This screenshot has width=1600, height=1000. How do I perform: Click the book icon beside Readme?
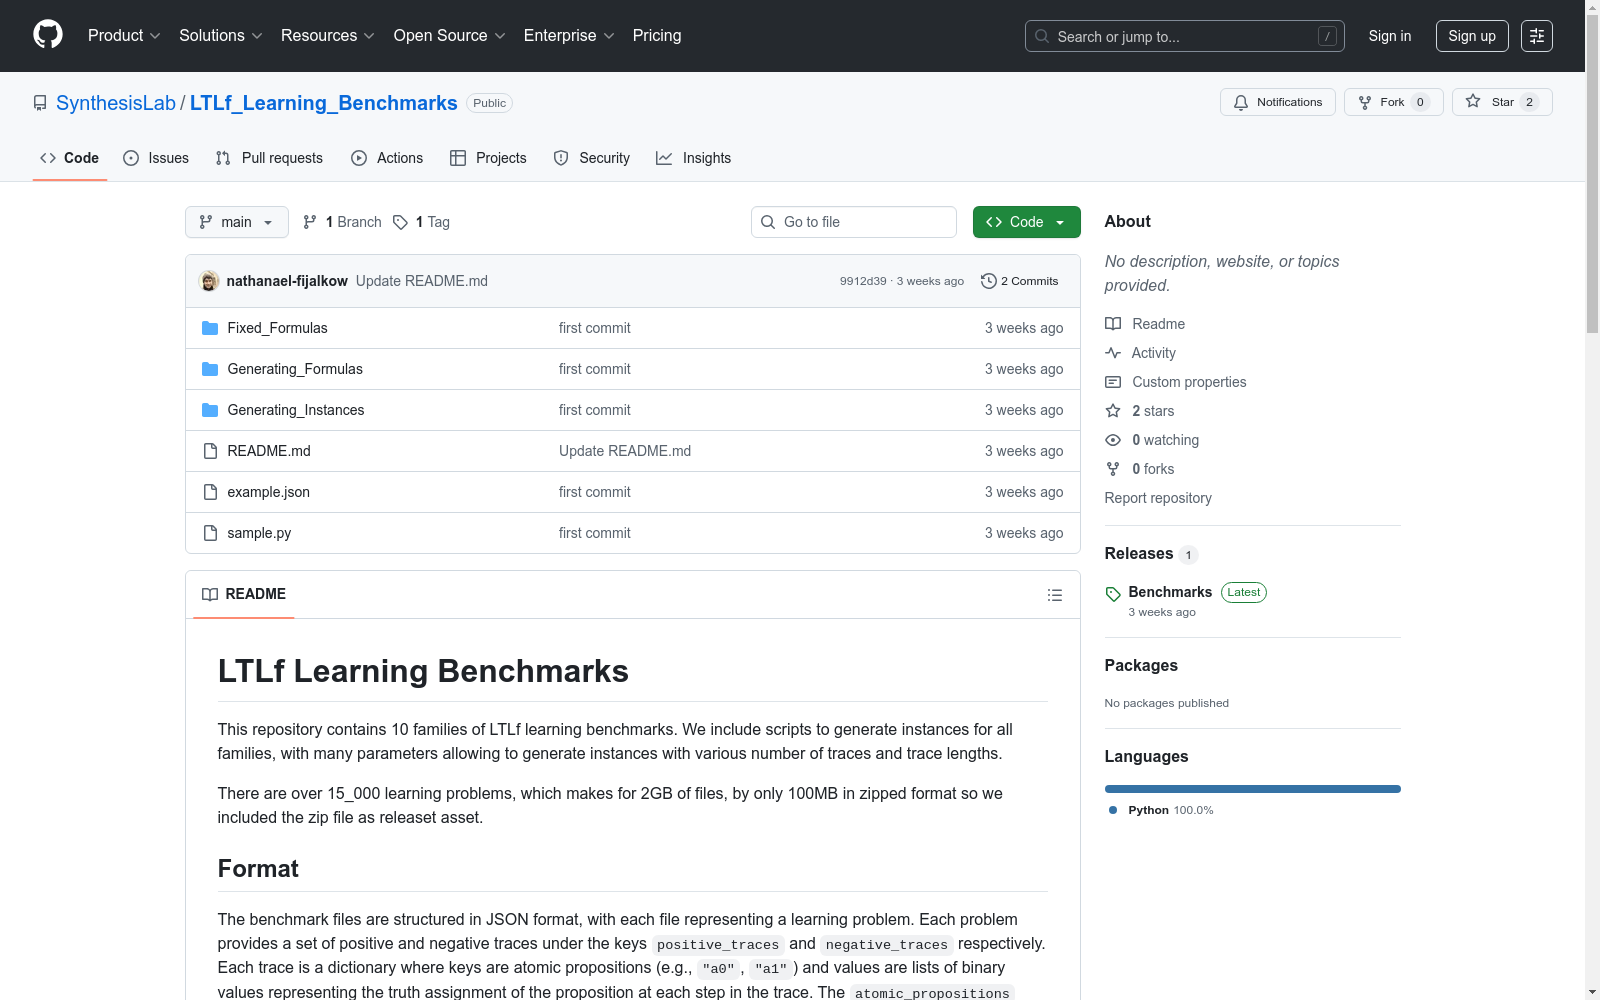(1113, 324)
